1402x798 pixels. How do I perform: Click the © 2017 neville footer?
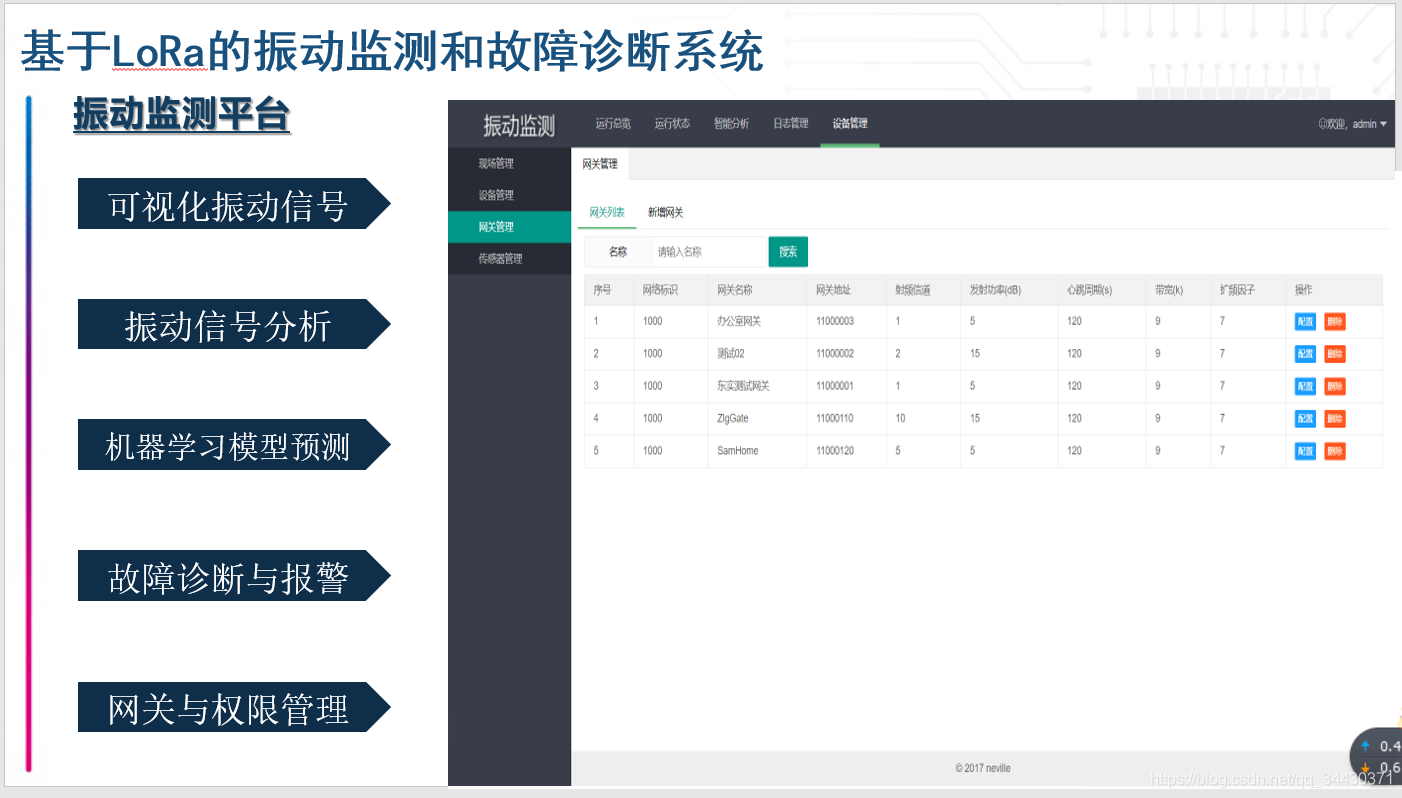982,768
